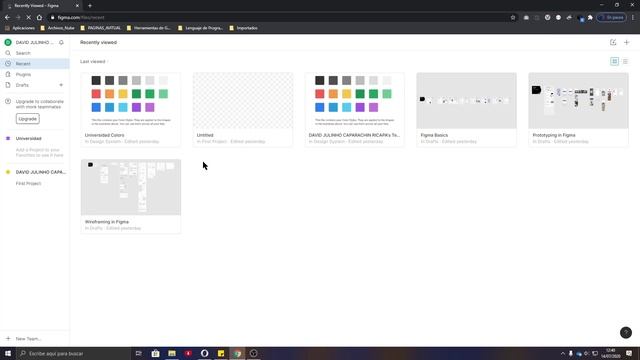The width and height of the screenshot is (640, 360).
Task: Click the browser forward arrow
Action: point(18,18)
